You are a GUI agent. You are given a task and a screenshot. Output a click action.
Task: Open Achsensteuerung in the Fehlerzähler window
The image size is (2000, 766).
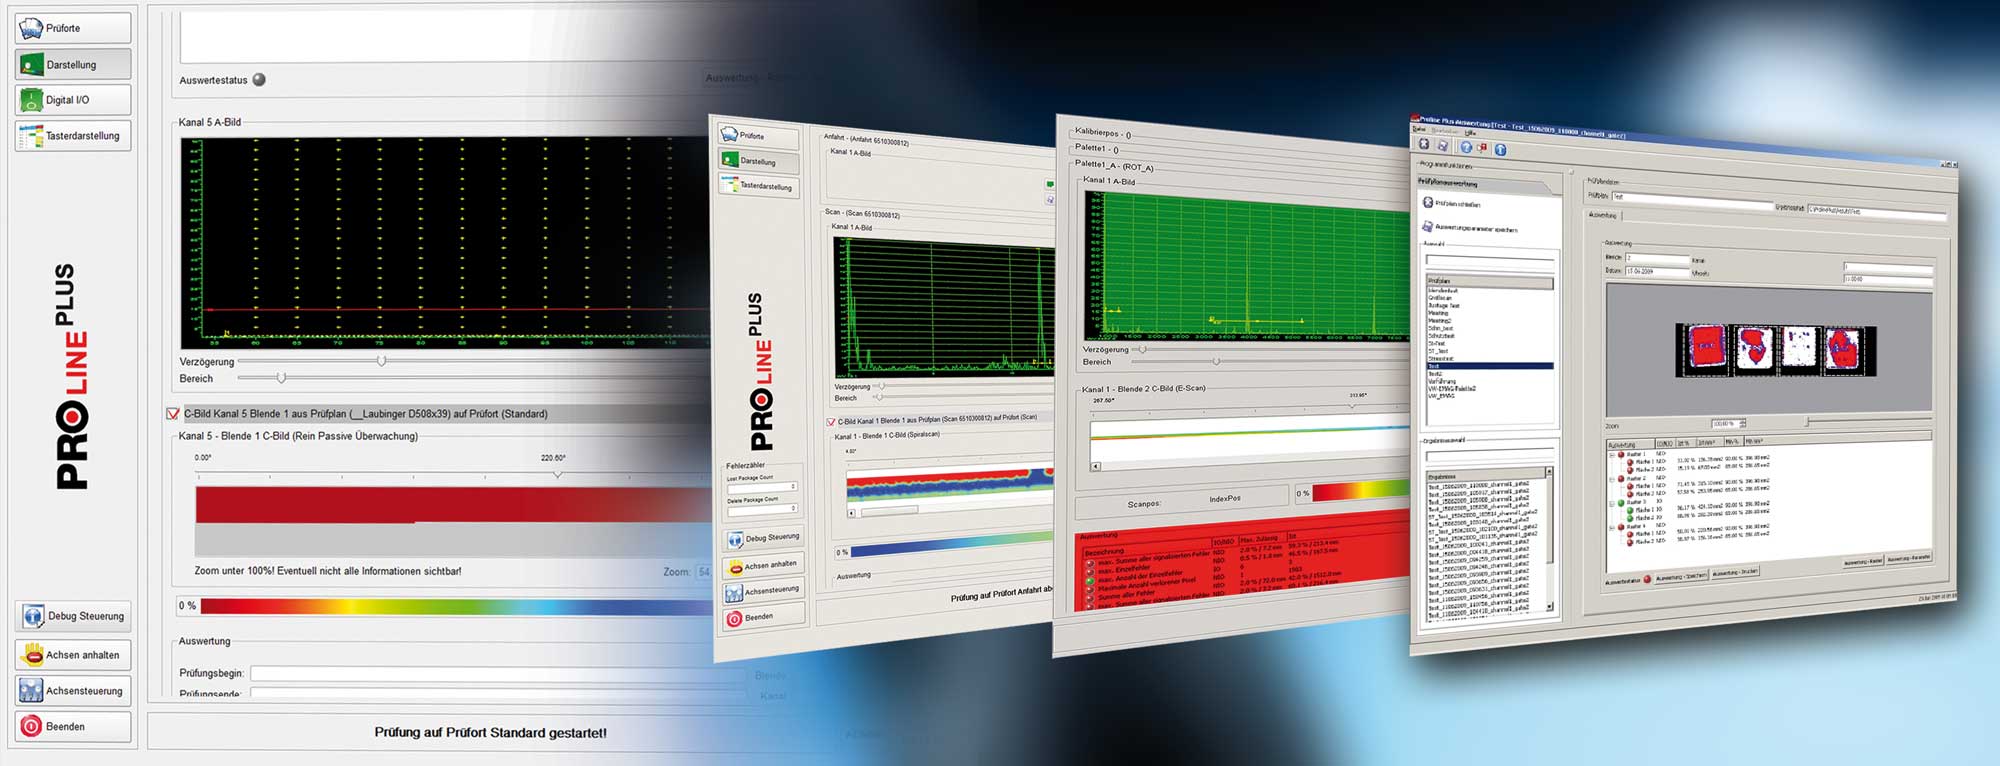[764, 591]
